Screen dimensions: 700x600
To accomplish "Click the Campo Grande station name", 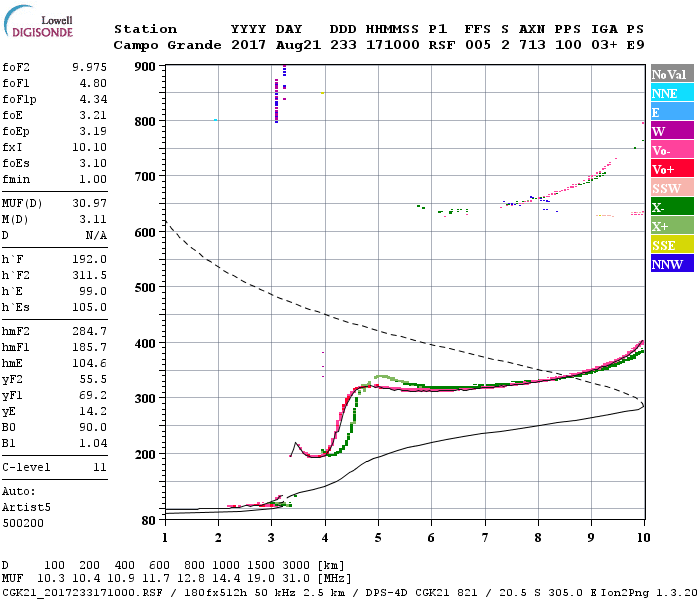I will click(x=167, y=45).
